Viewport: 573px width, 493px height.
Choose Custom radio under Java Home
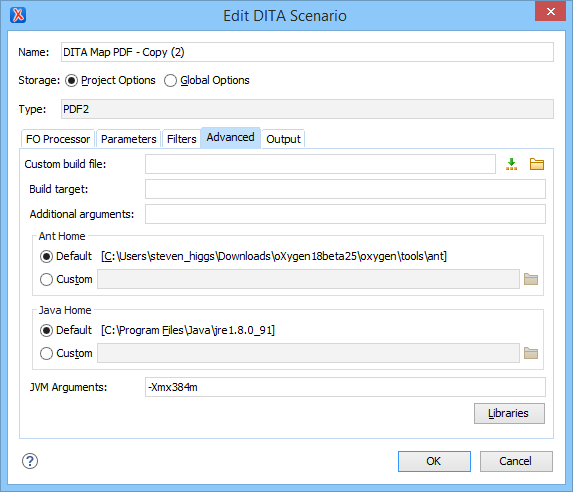[x=46, y=353]
